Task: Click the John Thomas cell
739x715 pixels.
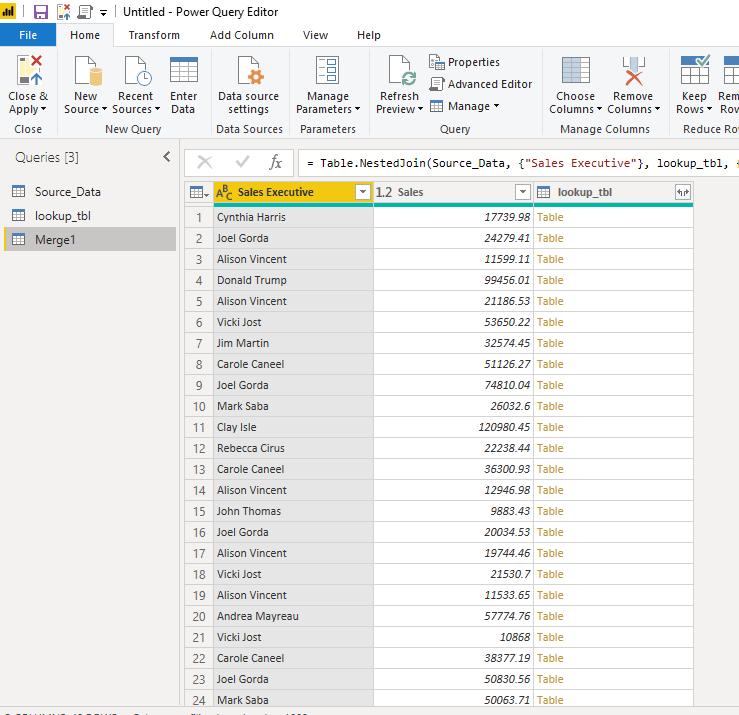Action: click(x=293, y=511)
